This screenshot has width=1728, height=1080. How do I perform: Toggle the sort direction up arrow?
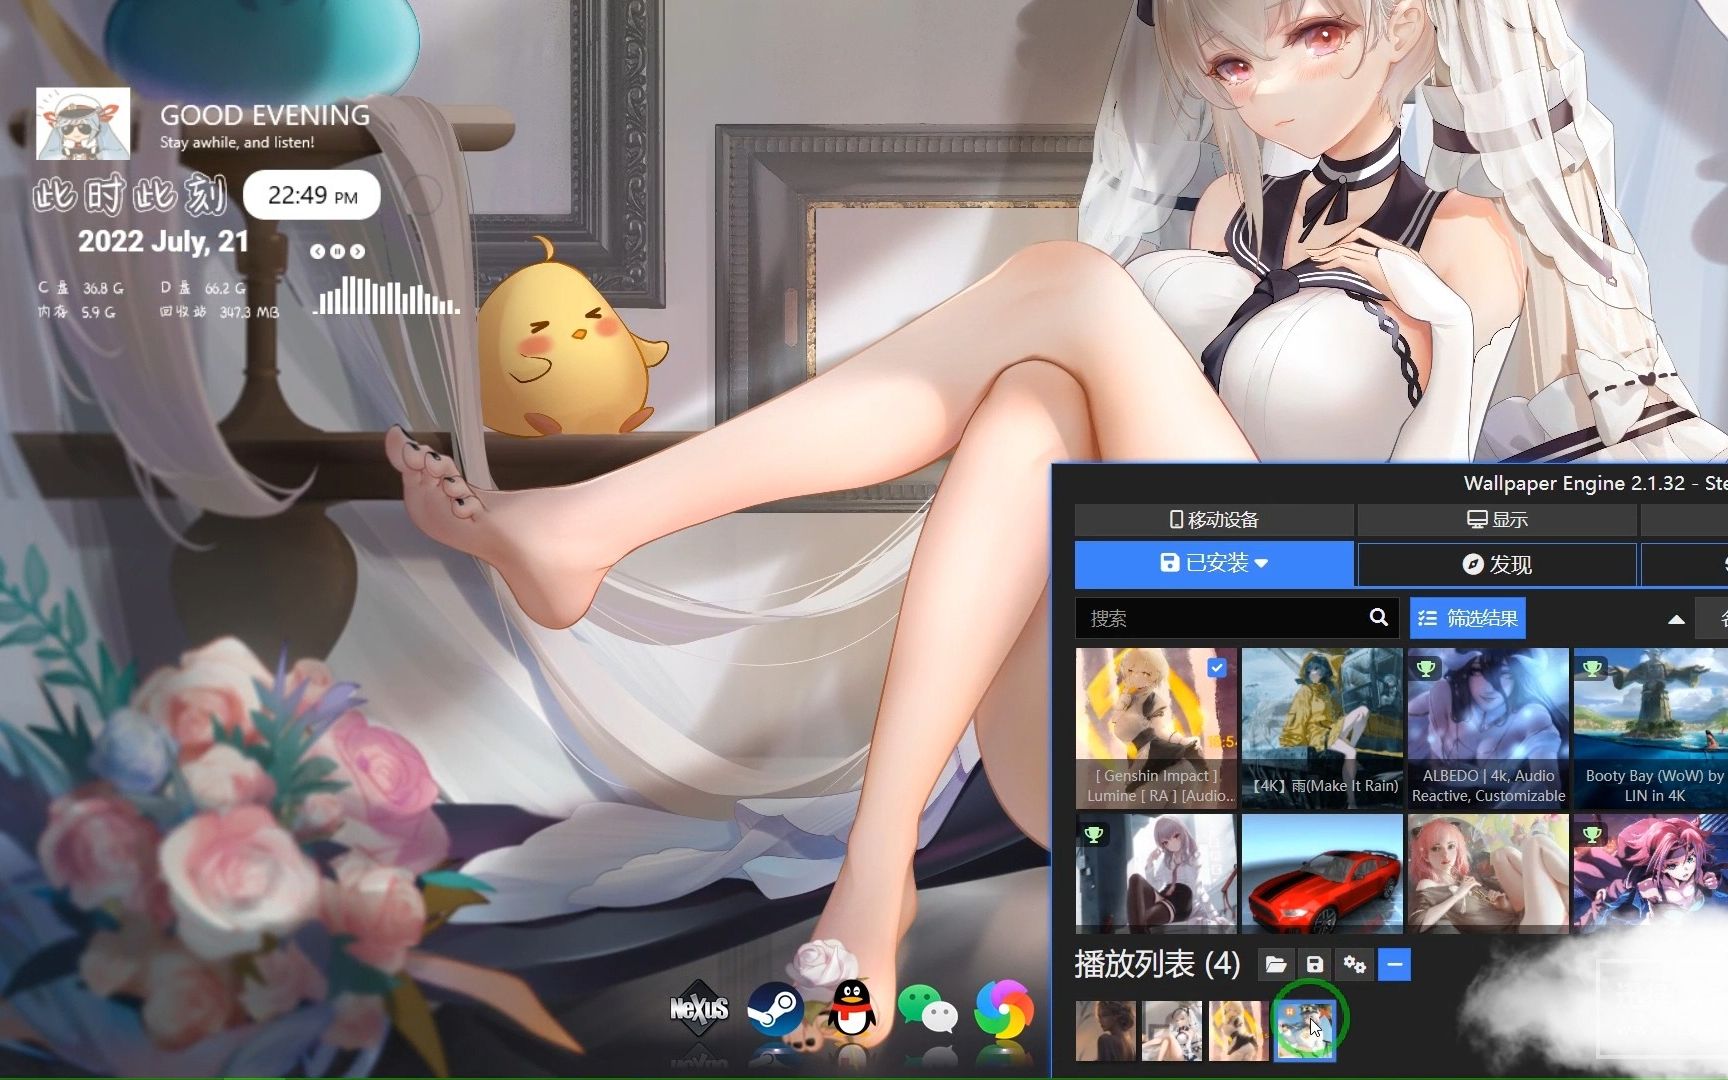pyautogui.click(x=1676, y=619)
